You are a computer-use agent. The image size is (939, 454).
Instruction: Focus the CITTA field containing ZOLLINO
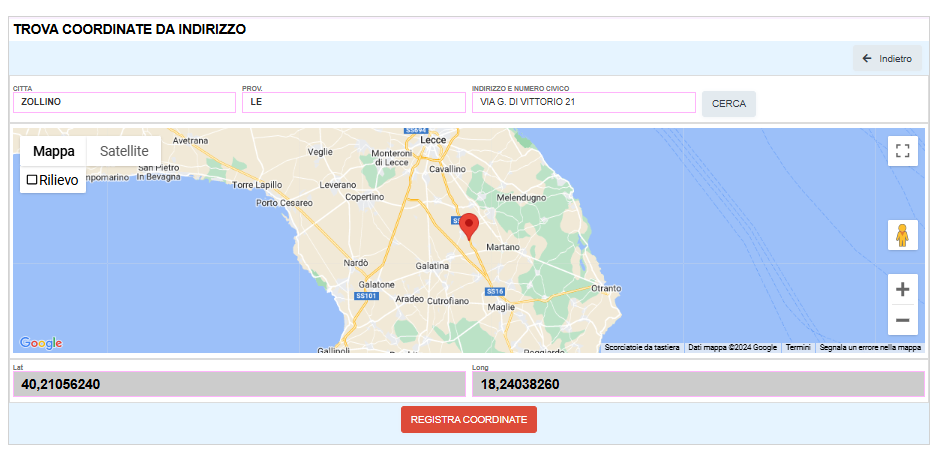click(x=125, y=102)
